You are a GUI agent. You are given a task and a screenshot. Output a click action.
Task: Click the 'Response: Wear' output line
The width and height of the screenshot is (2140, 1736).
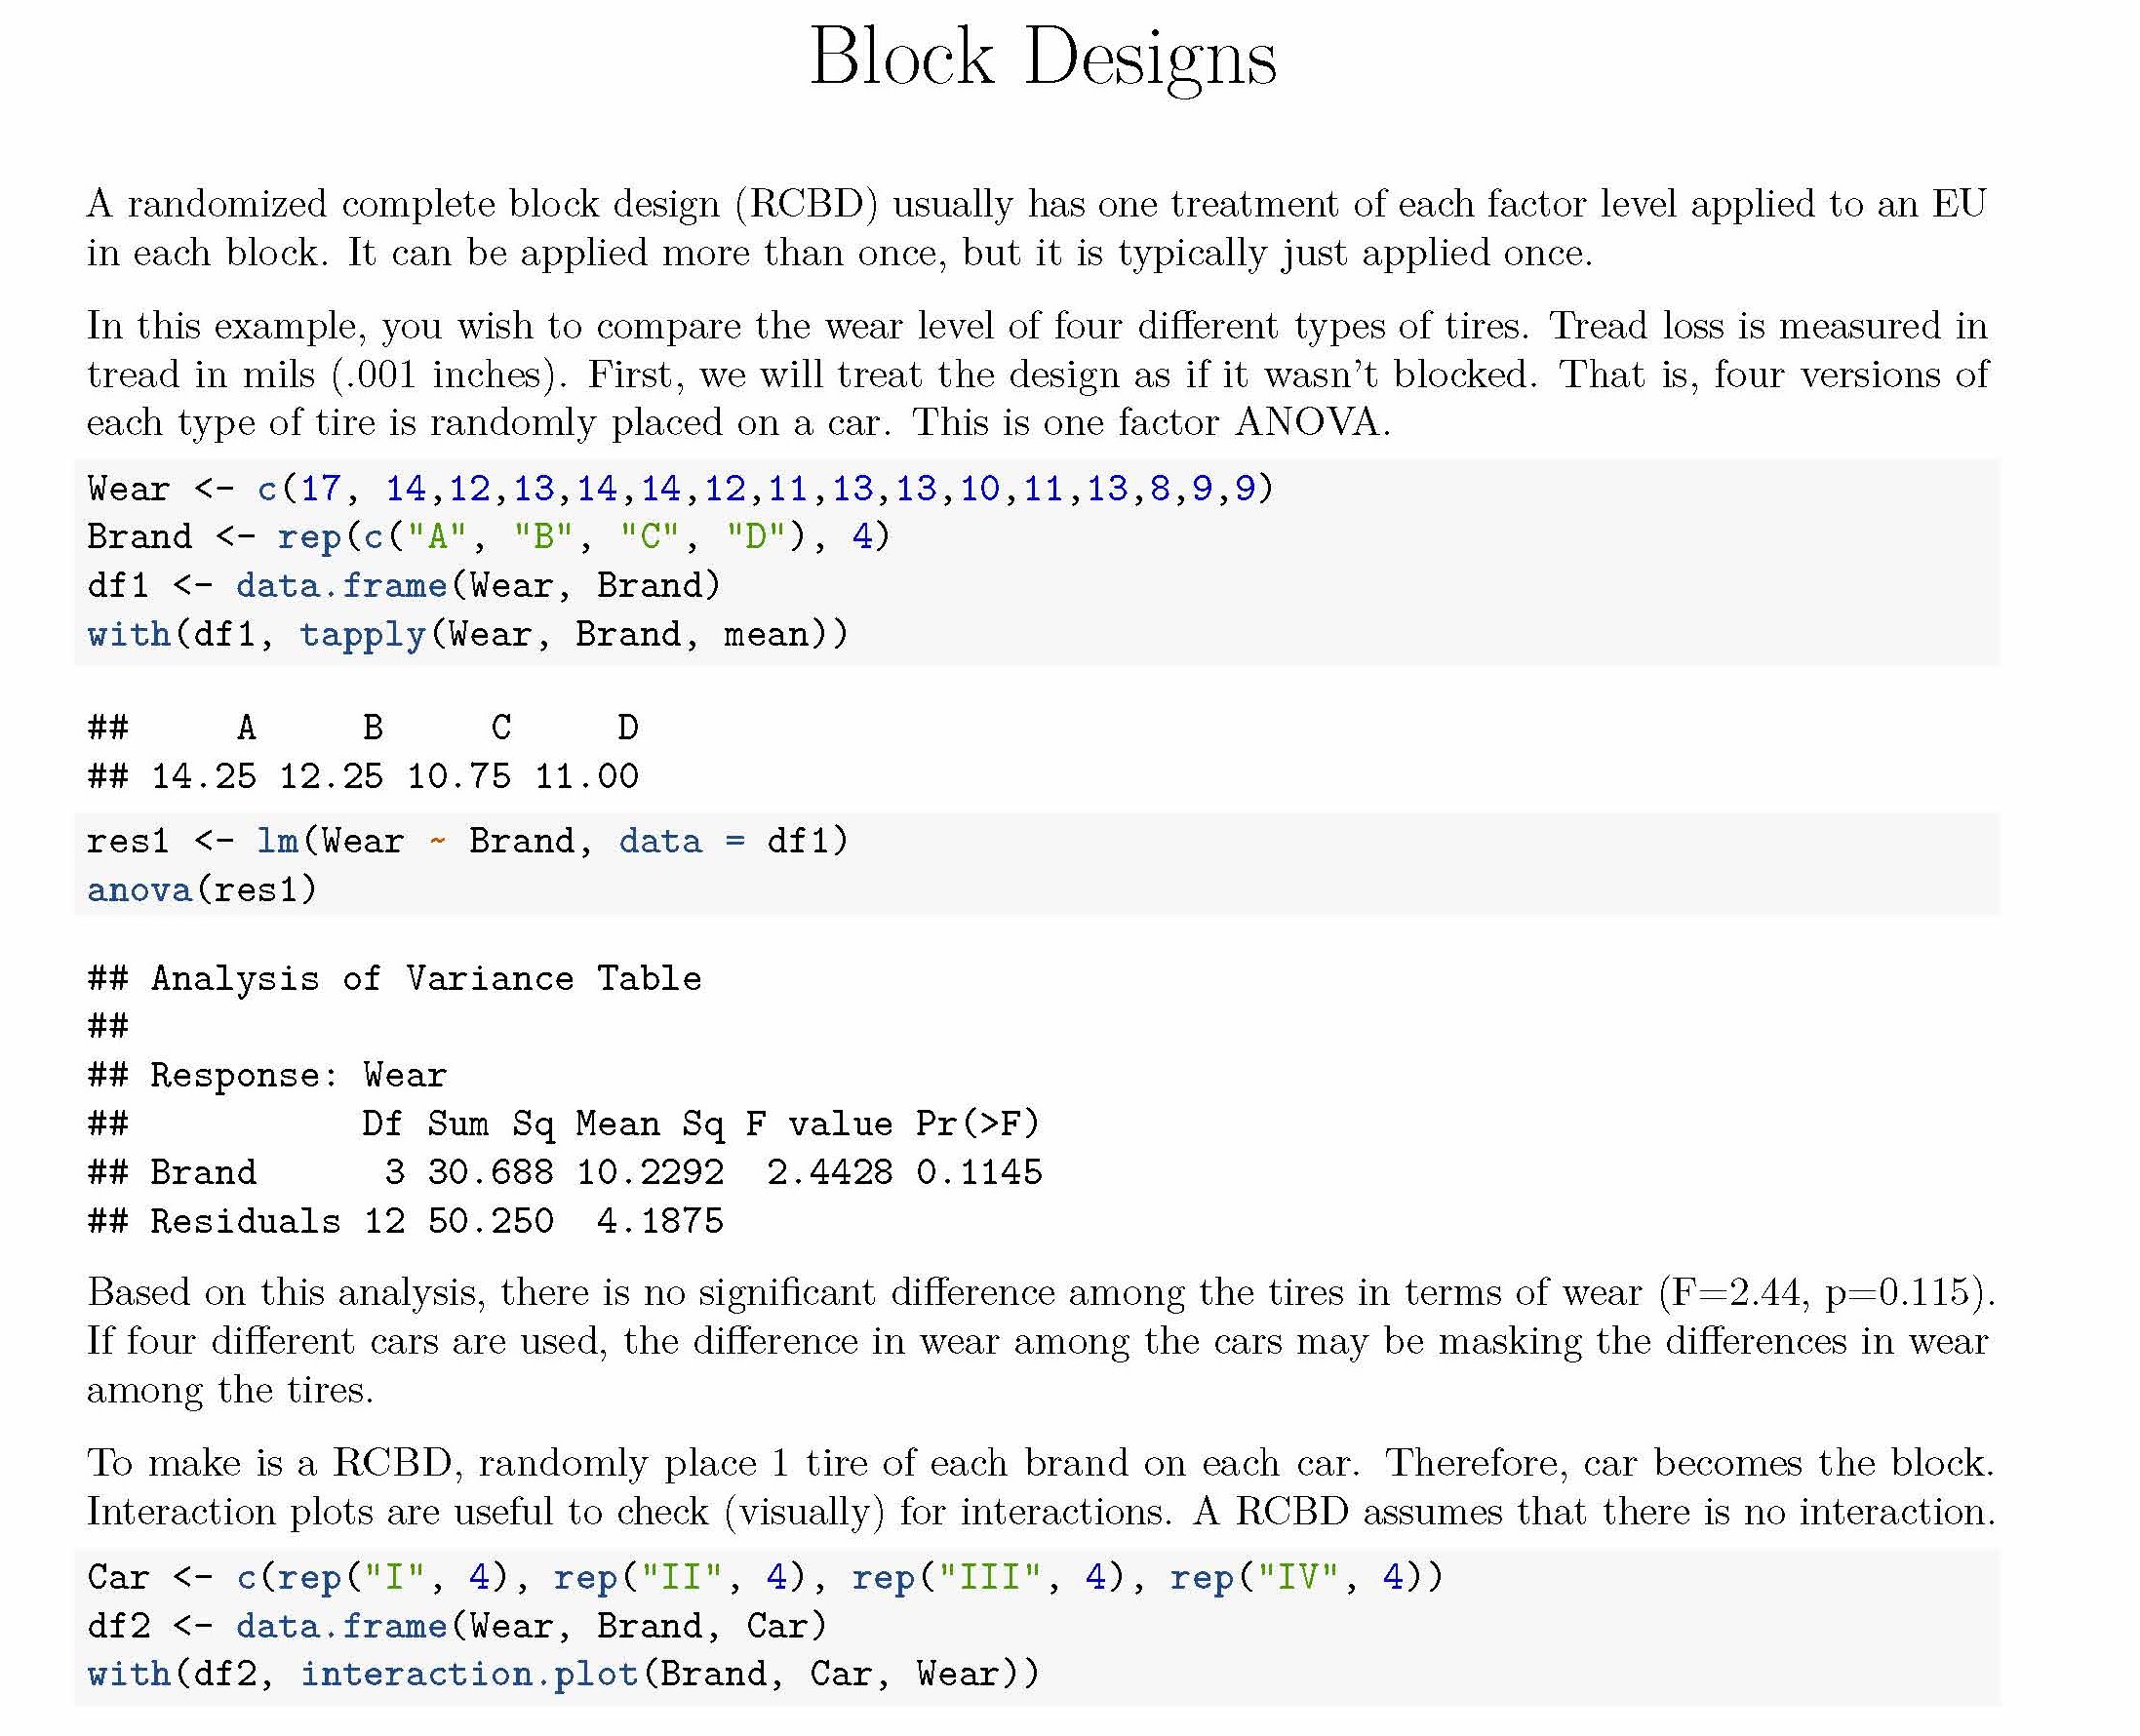pos(298,1075)
